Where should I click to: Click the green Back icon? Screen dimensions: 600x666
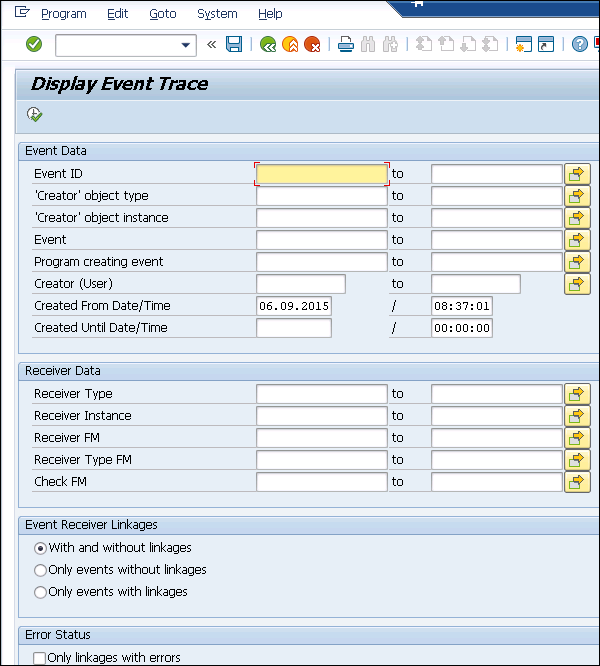click(x=268, y=44)
